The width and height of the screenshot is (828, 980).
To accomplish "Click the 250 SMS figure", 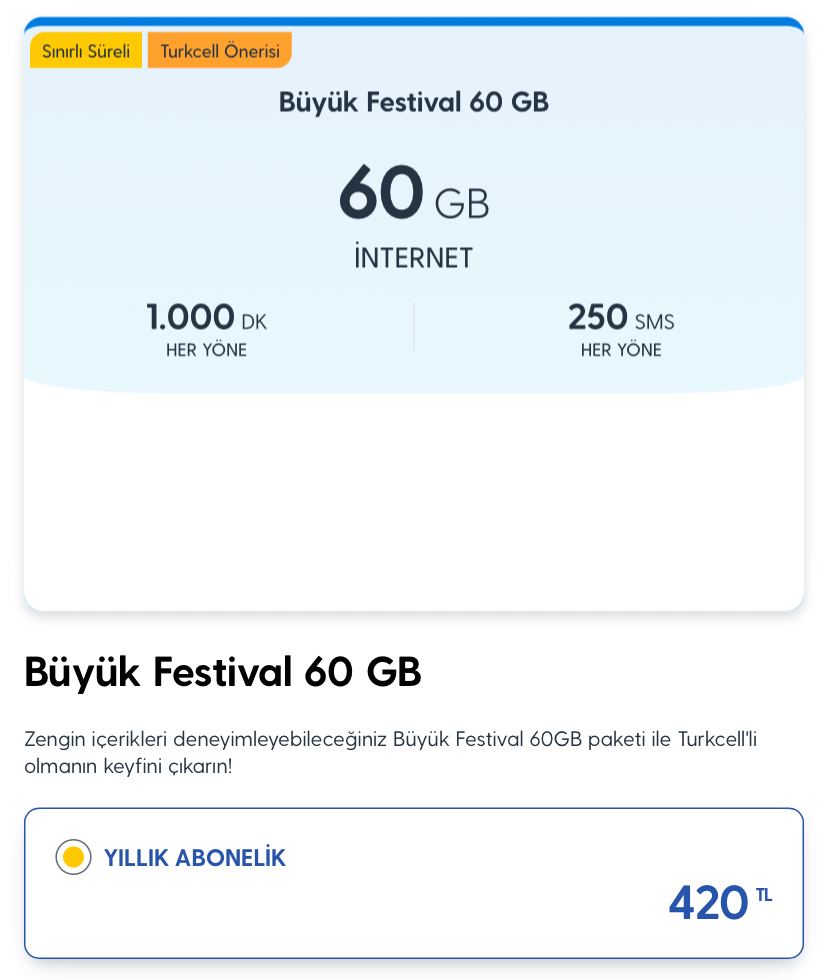I will click(621, 317).
